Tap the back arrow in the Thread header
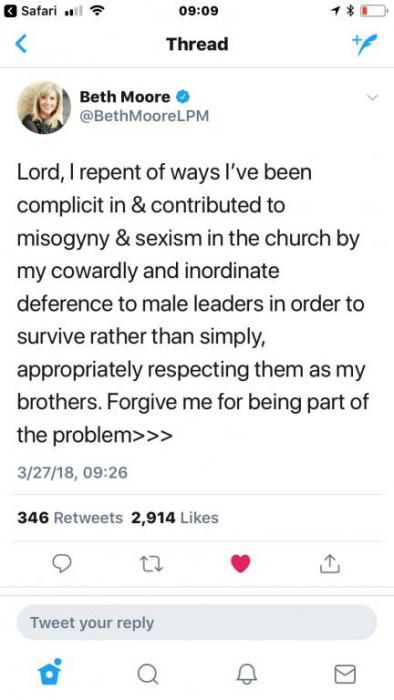The height and width of the screenshot is (700, 394). point(21,44)
